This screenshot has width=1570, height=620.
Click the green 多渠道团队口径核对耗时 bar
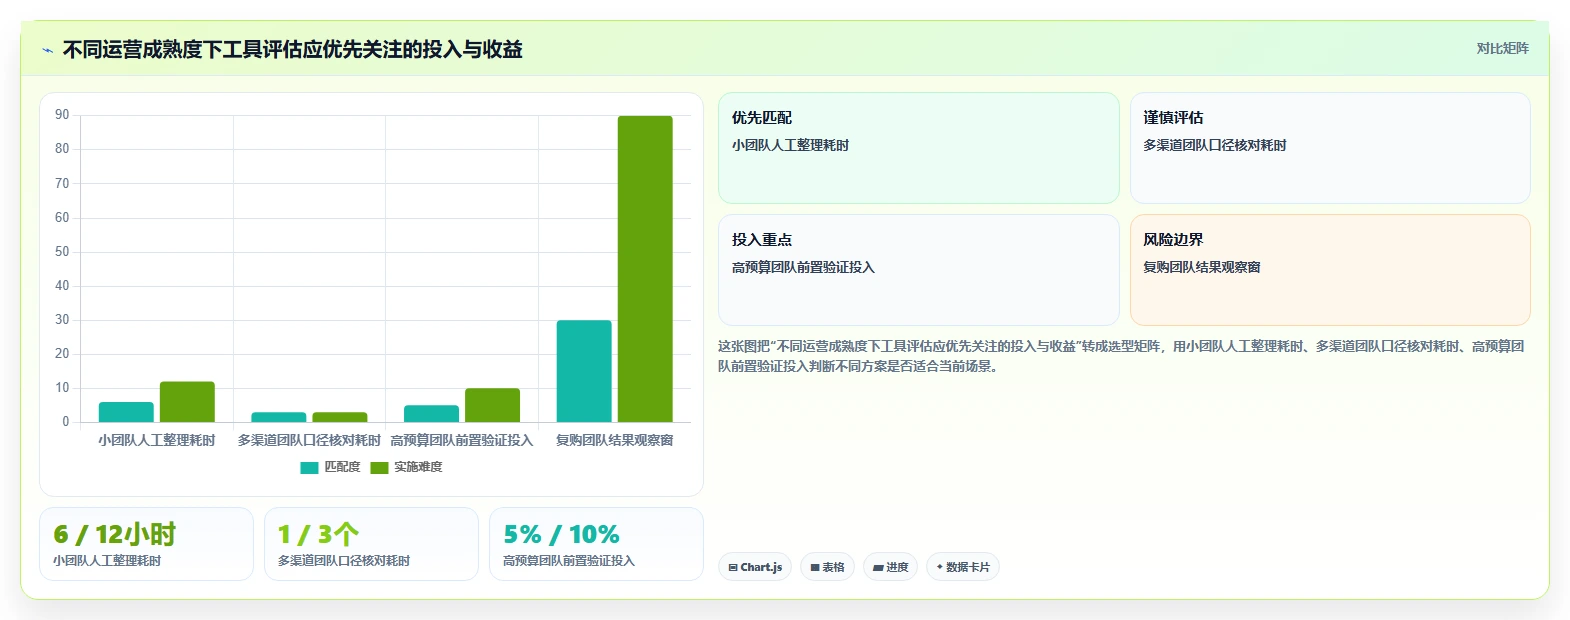click(340, 417)
